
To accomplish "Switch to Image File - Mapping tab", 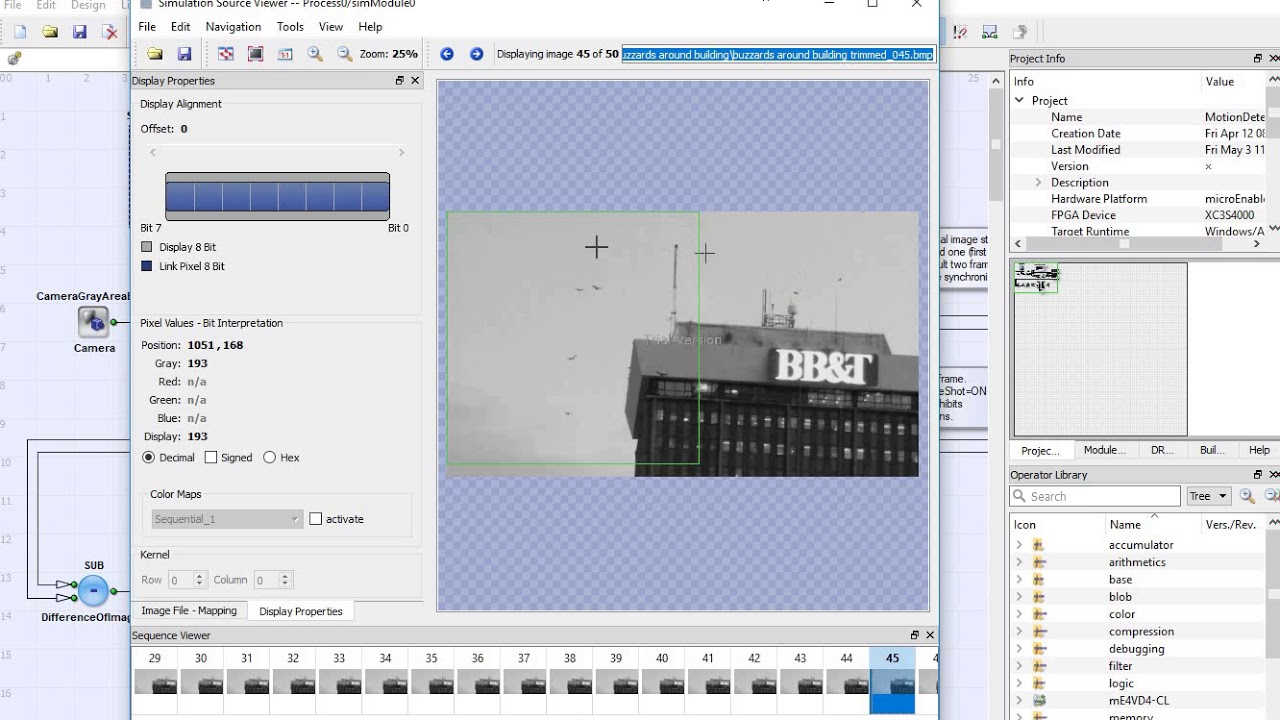I will coord(189,610).
